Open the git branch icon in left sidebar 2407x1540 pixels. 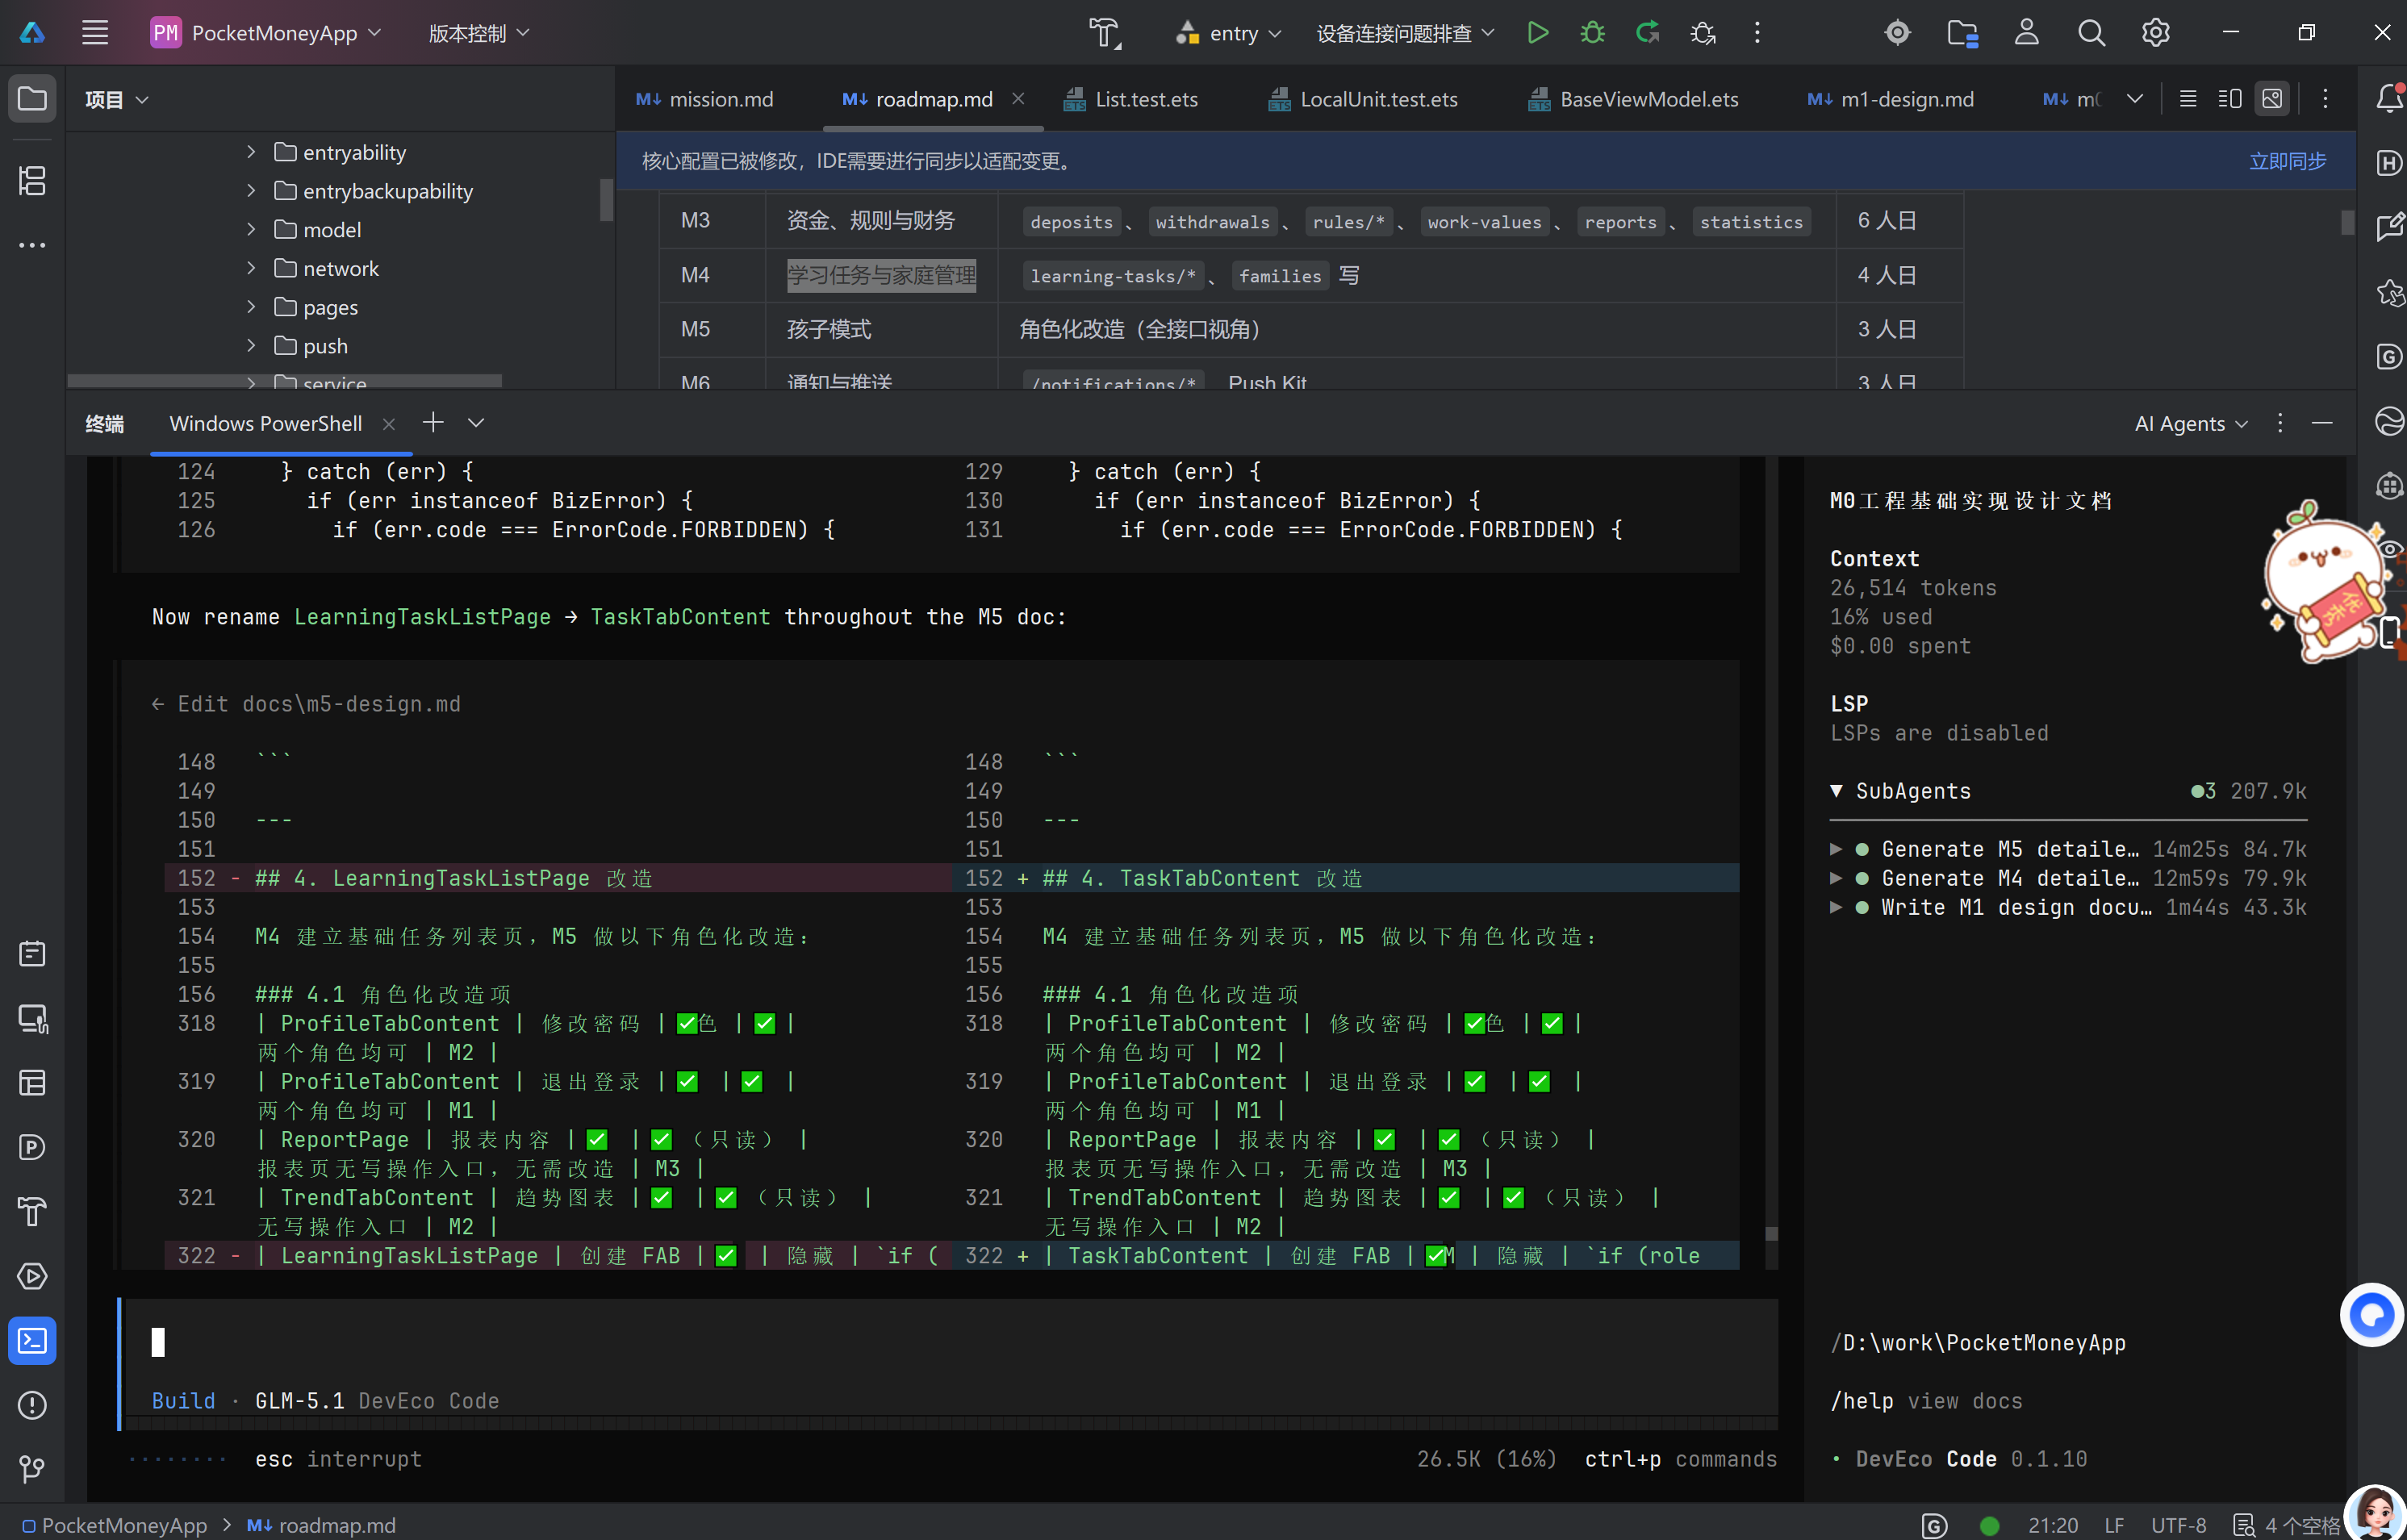point(32,1469)
